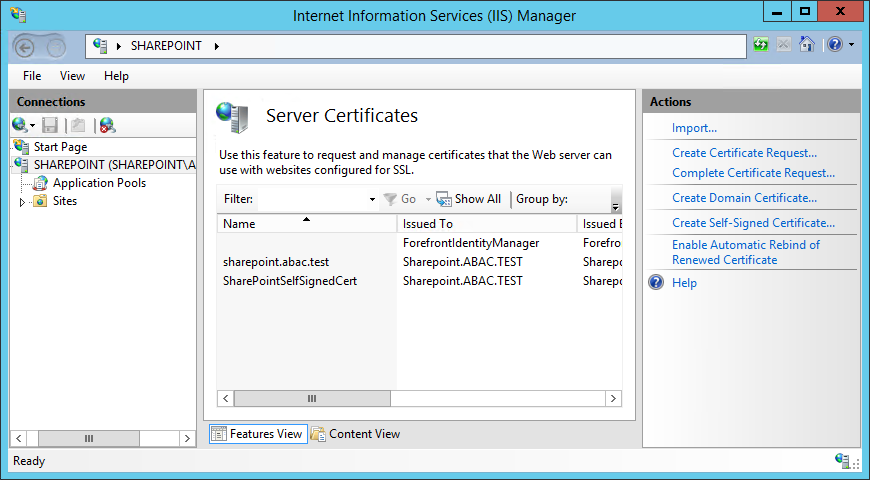Screen dimensions: 870x480
Task: Select the SHAREPOINT server node
Action: (x=114, y=165)
